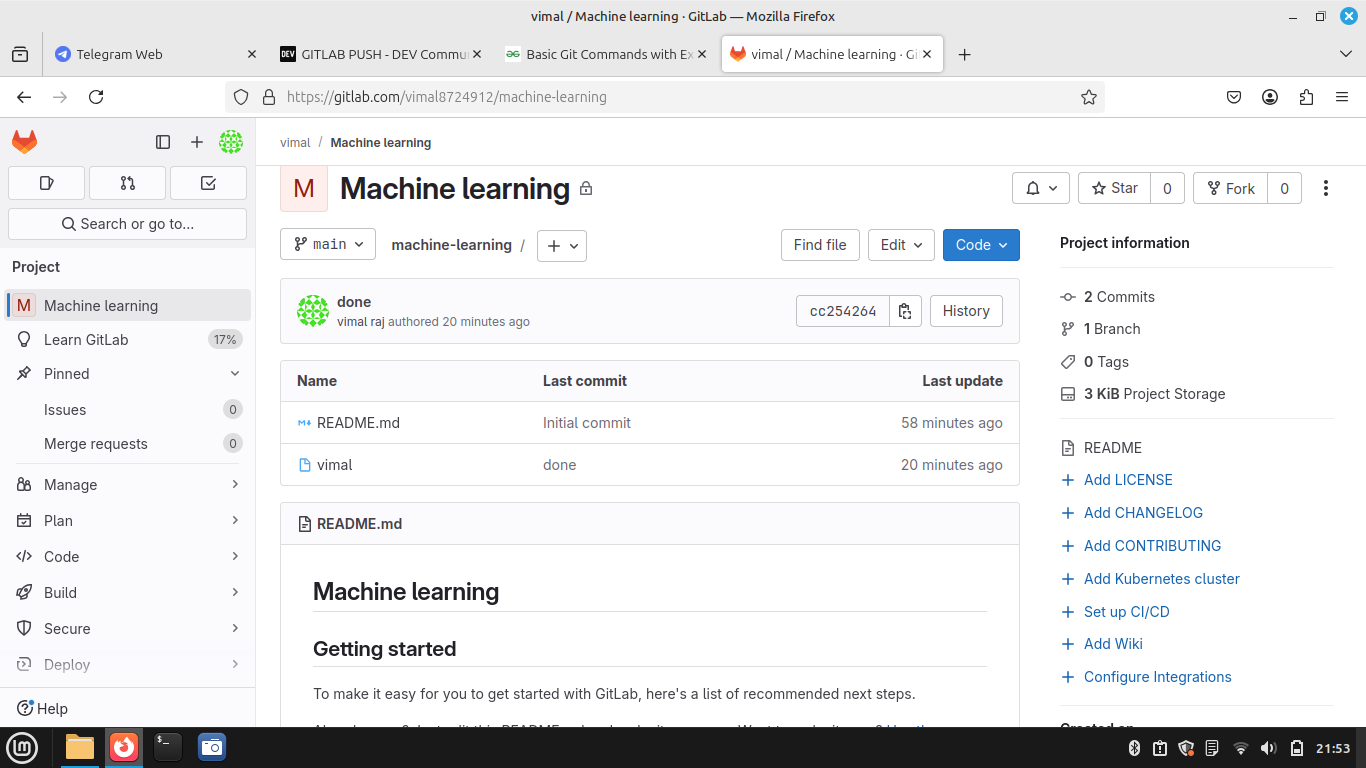
Task: Click the GitLab fox logo
Action: pos(25,142)
